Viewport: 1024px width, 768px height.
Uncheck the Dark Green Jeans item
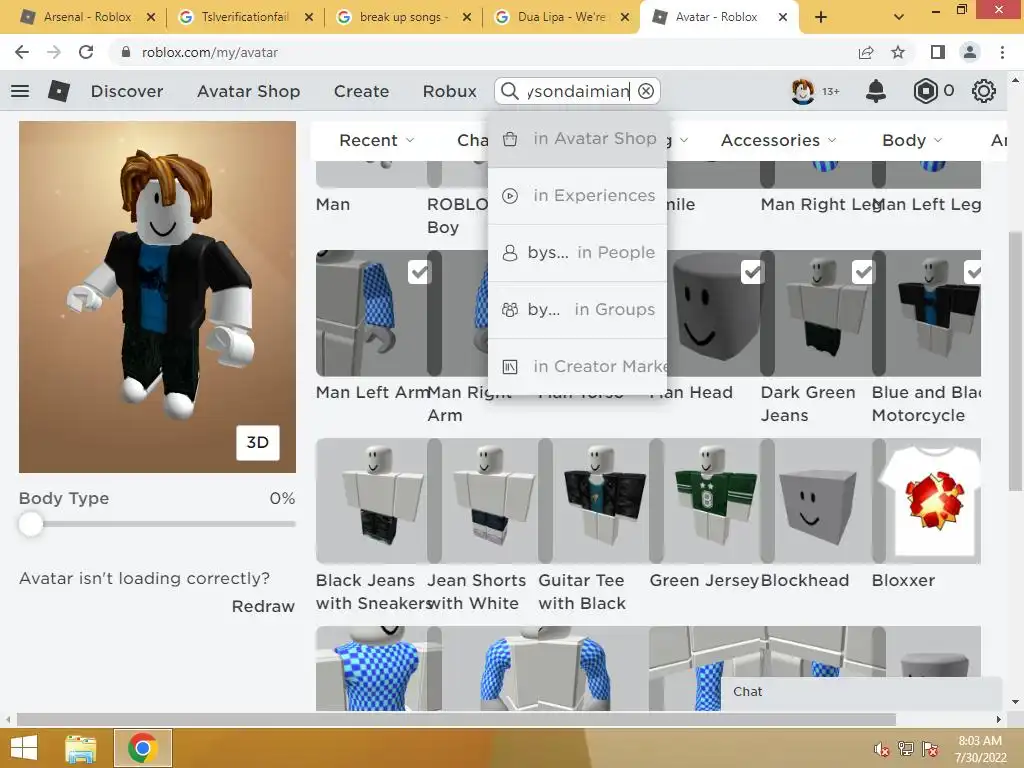click(x=863, y=272)
